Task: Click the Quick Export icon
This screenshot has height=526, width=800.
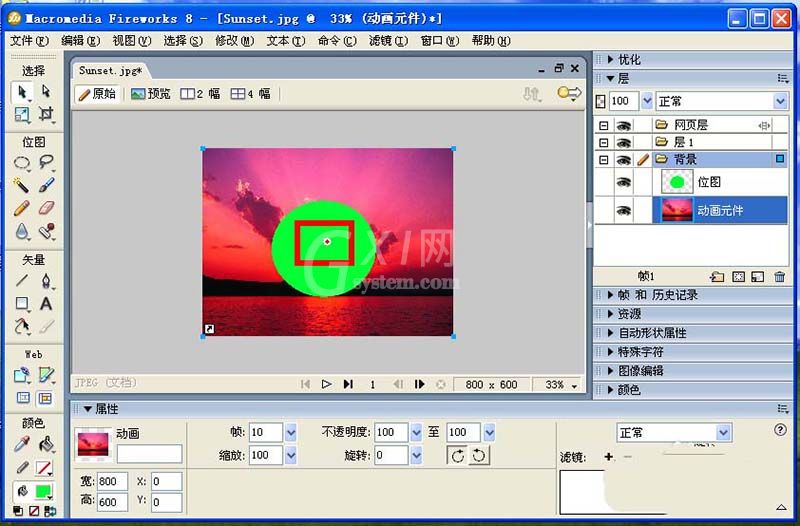Action: (569, 93)
